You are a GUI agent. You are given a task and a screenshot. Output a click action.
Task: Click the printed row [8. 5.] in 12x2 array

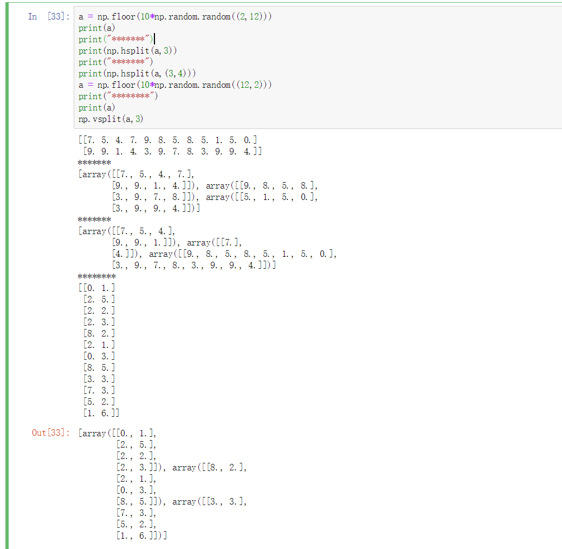pyautogui.click(x=99, y=368)
